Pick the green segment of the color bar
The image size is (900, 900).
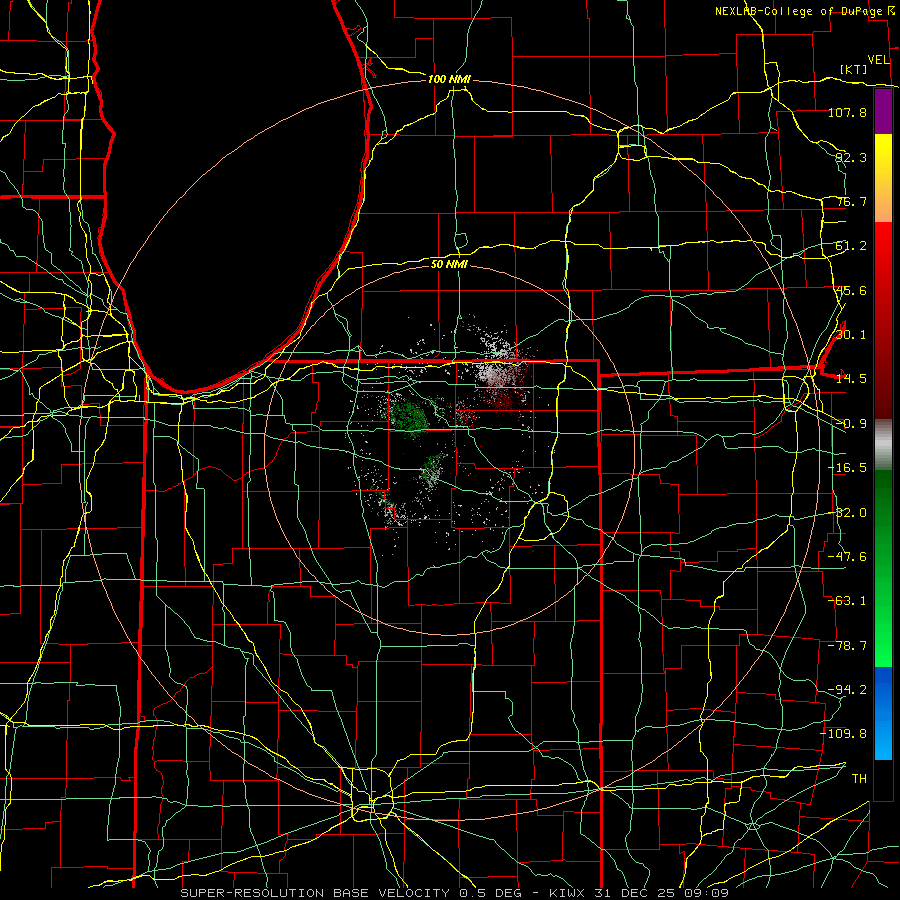883,568
